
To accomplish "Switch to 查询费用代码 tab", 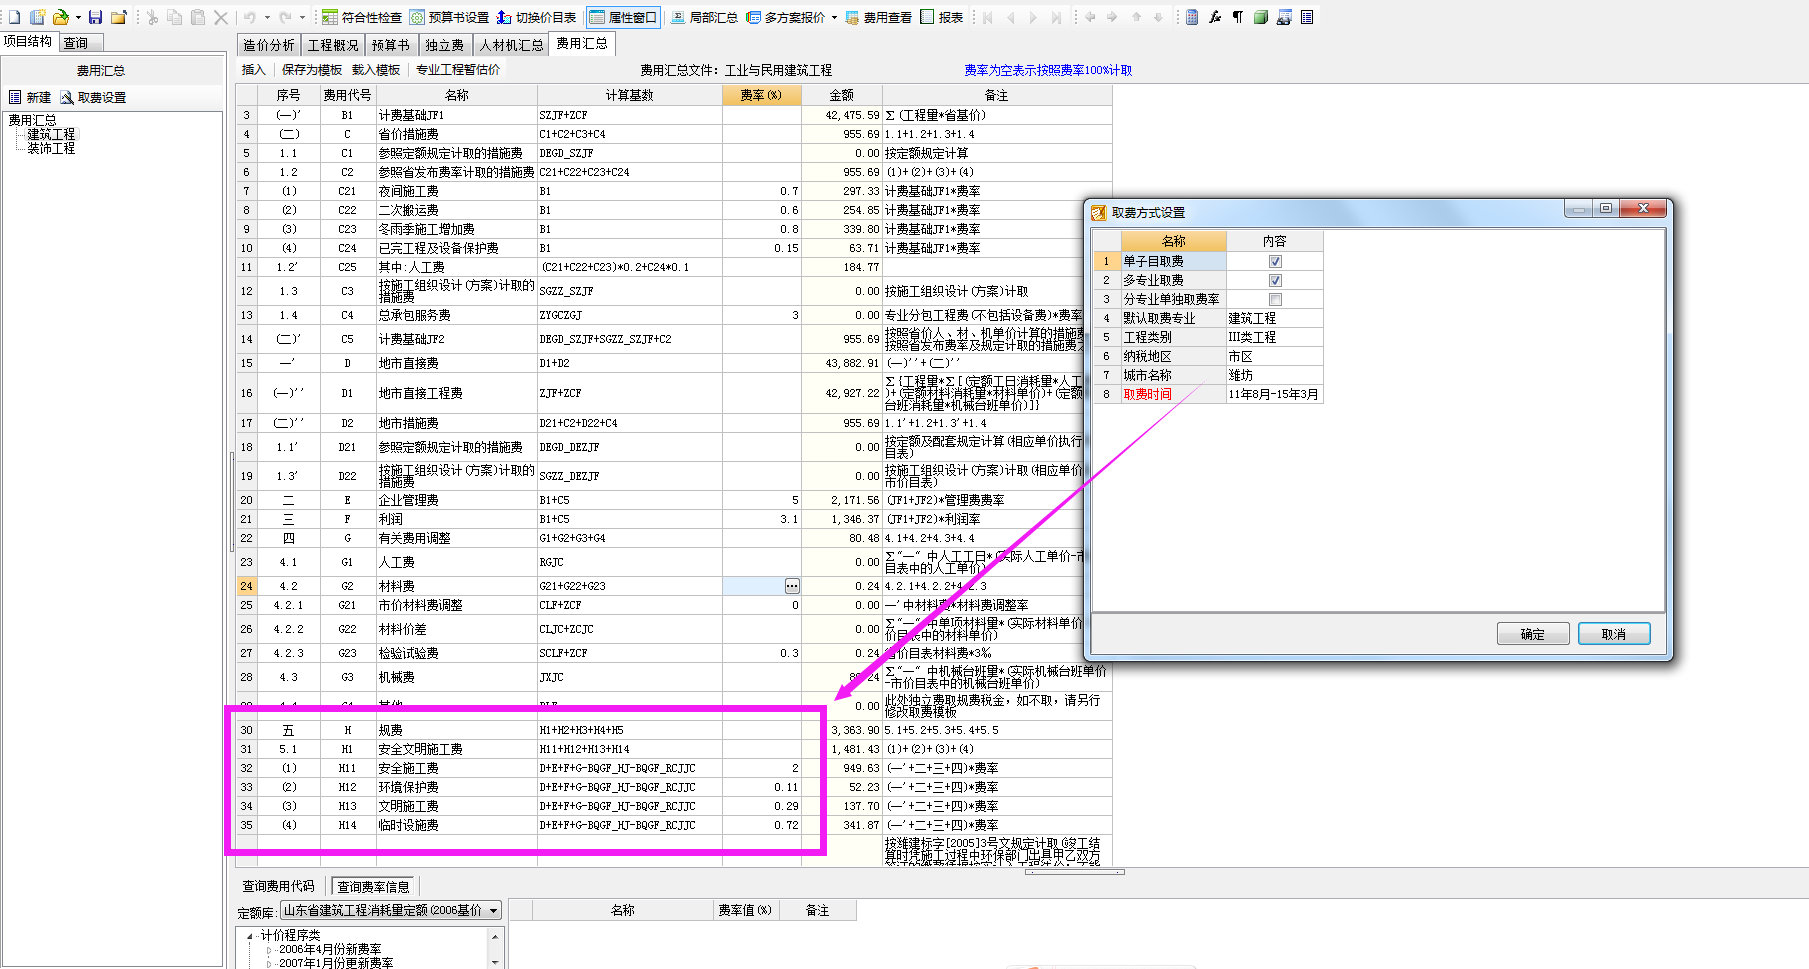I will tap(279, 886).
